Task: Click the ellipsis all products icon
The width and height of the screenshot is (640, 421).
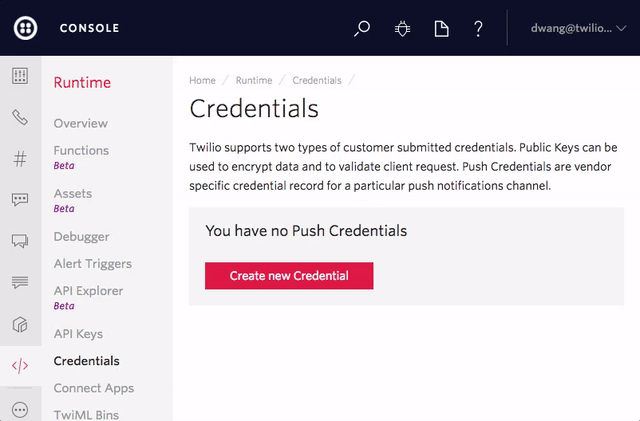Action: 20,409
